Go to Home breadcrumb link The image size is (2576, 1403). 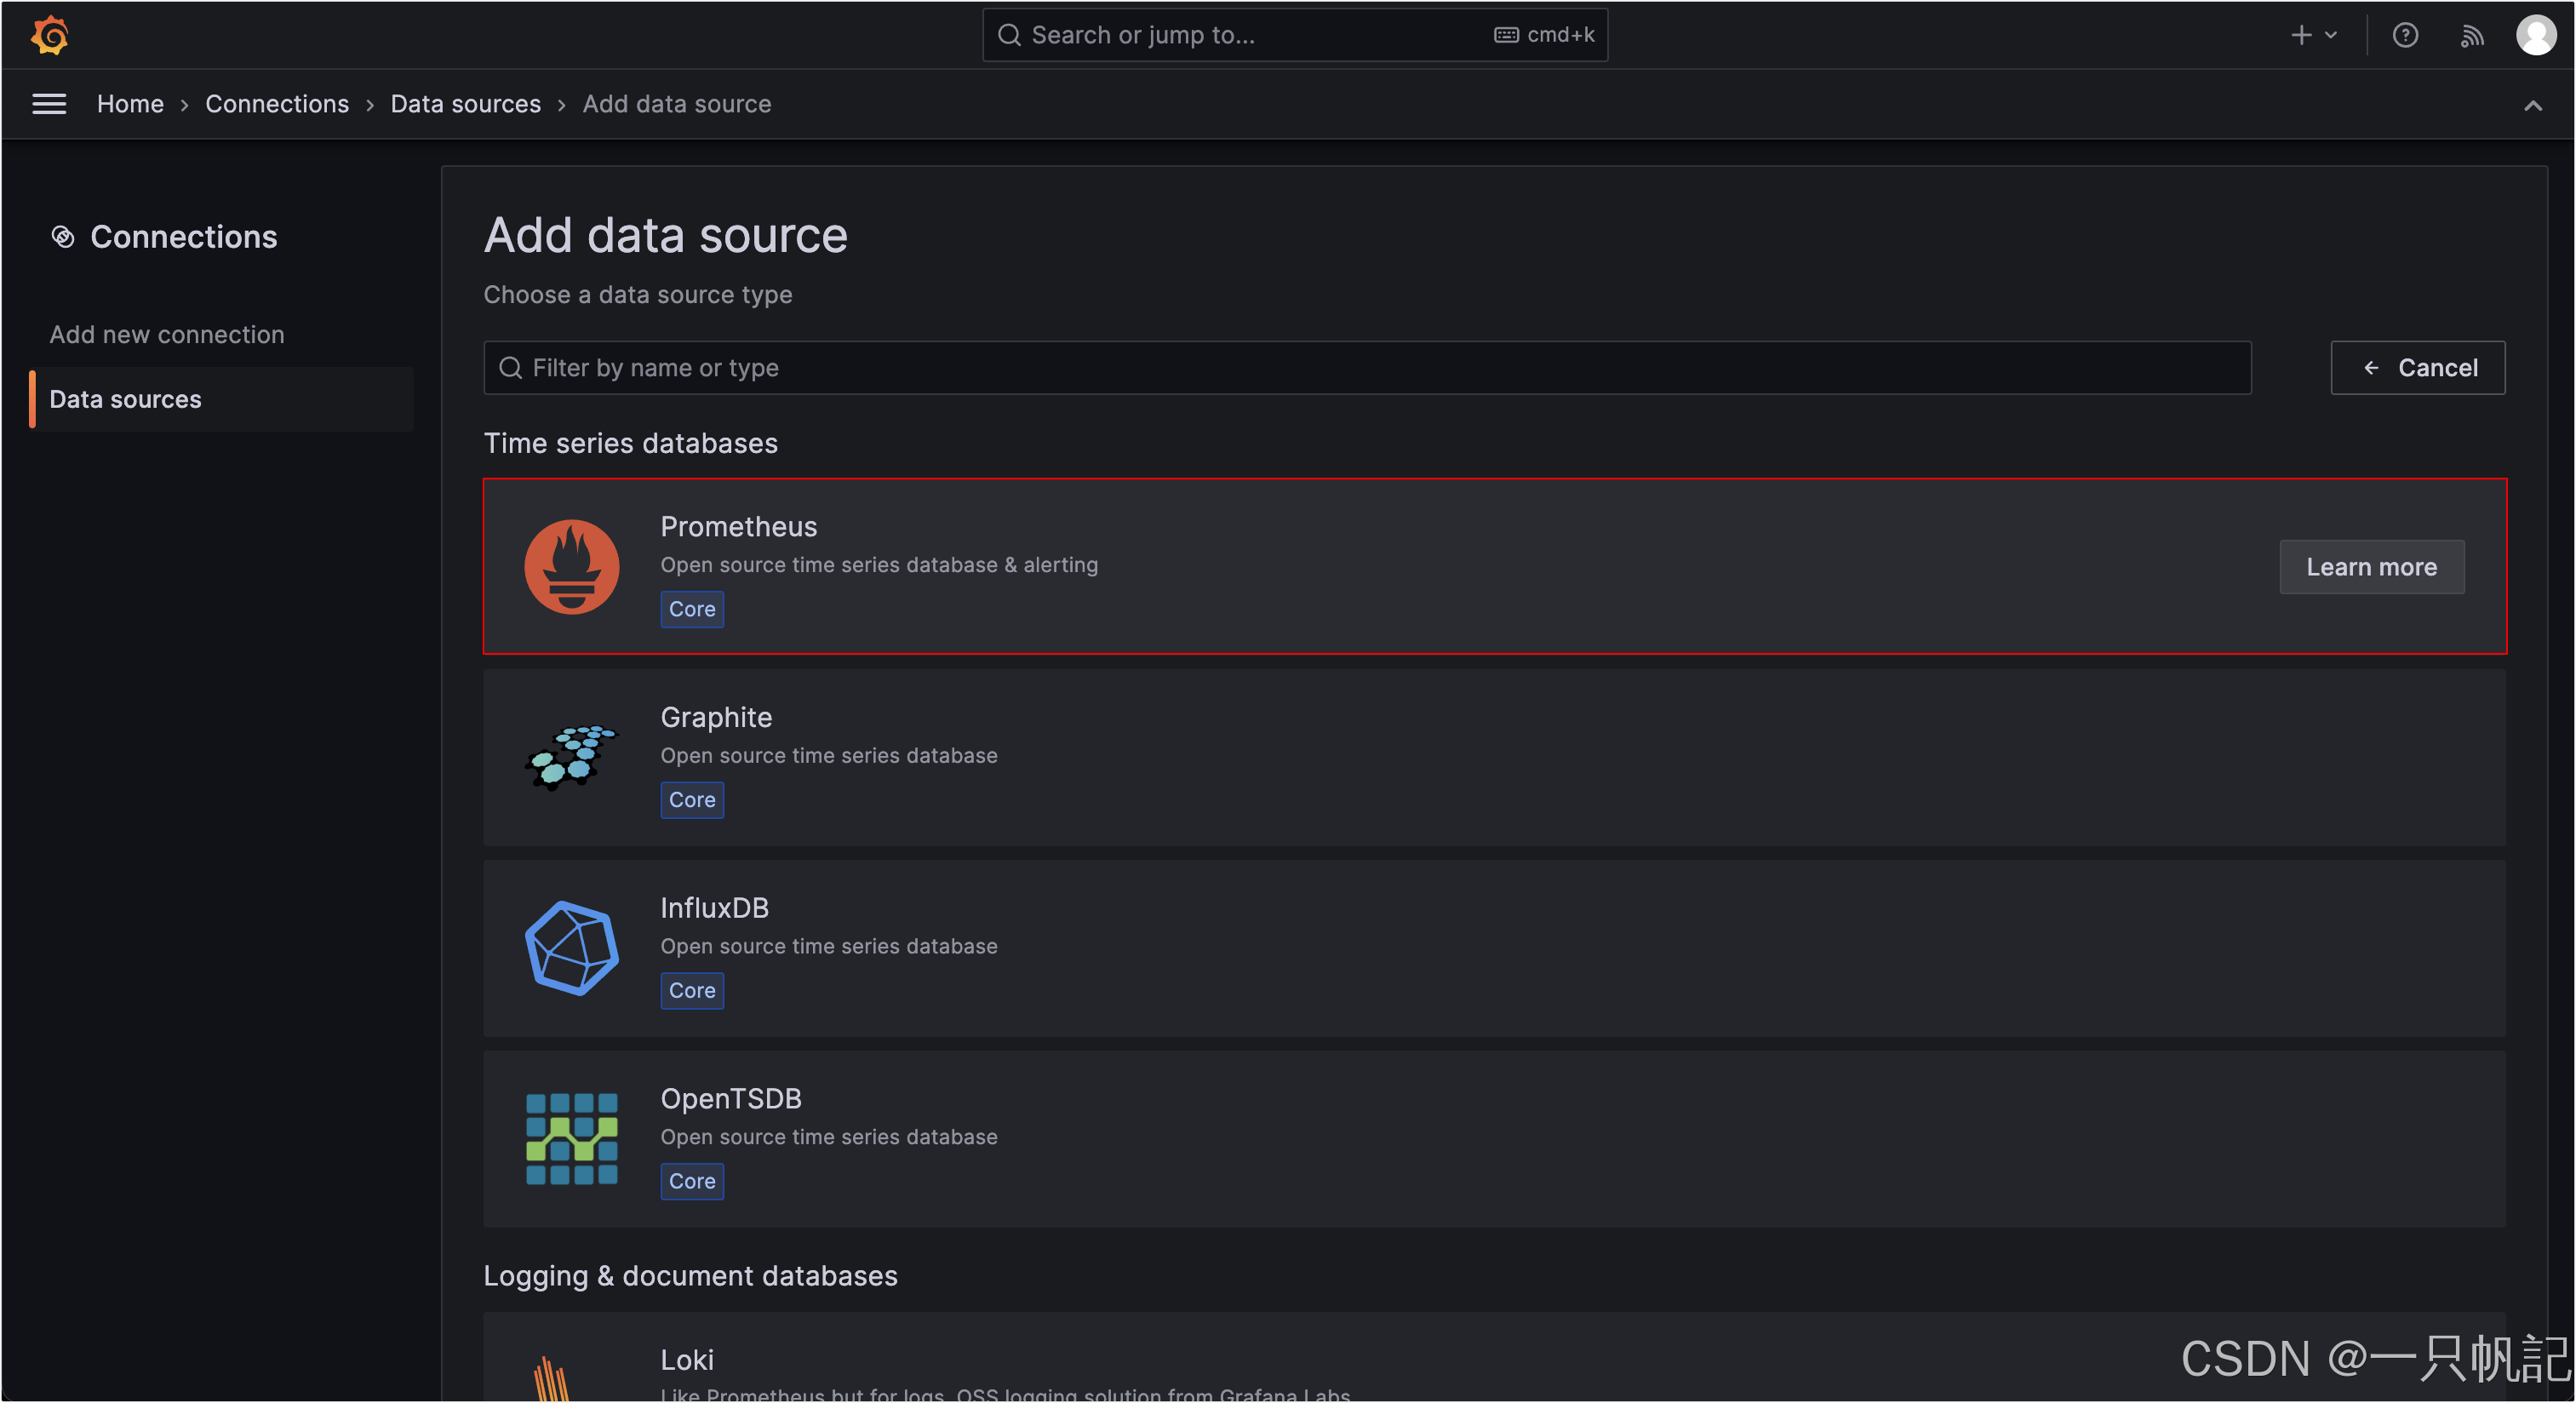point(130,104)
